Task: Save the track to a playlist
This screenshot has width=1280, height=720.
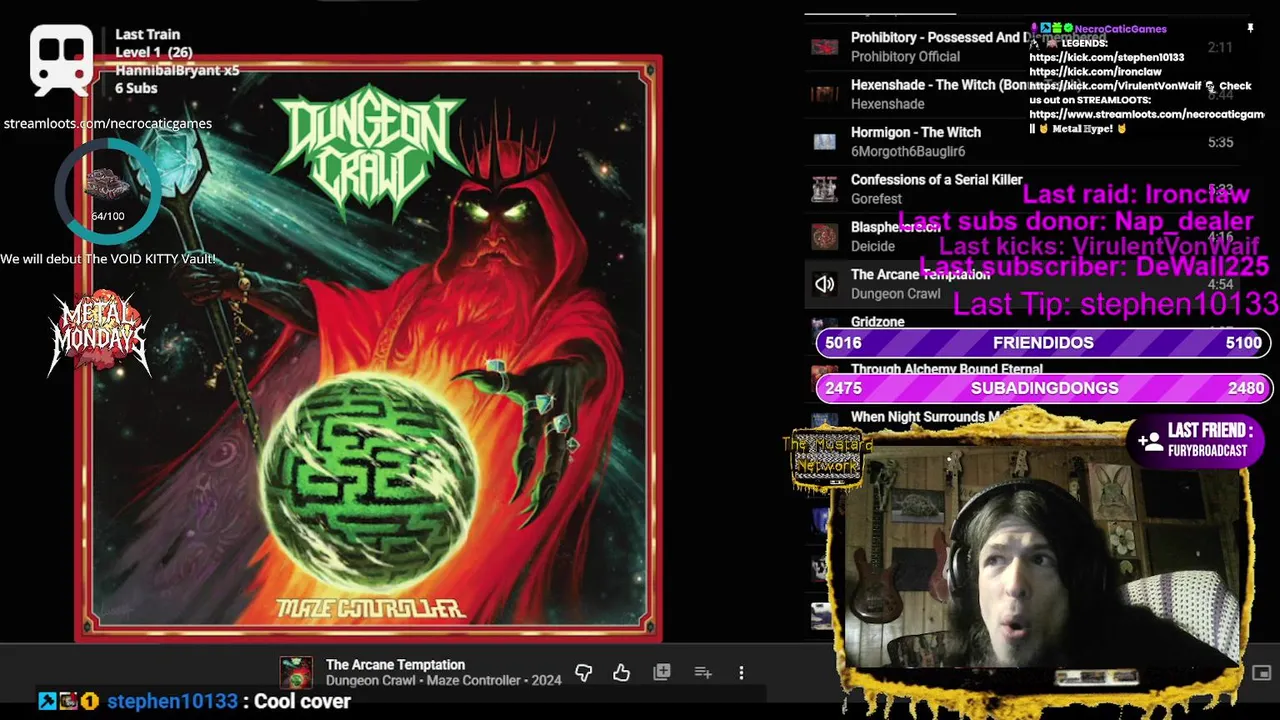Action: point(662,673)
